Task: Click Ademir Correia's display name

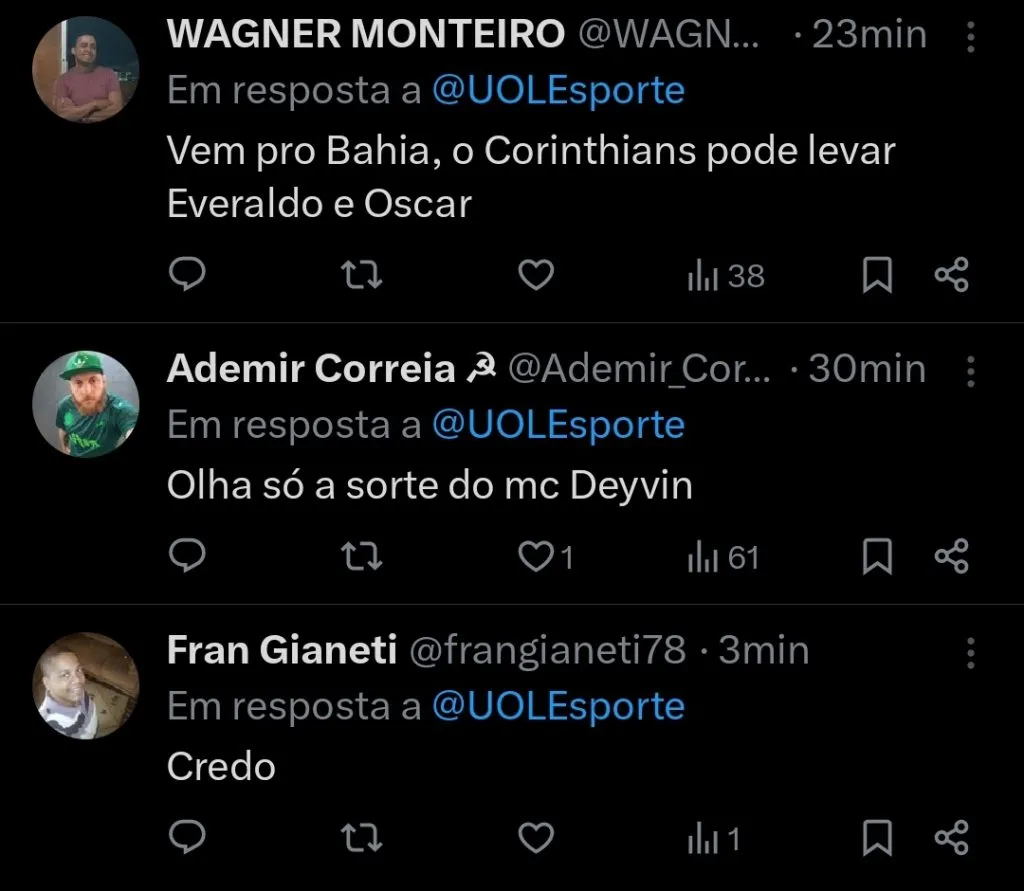Action: 307,368
